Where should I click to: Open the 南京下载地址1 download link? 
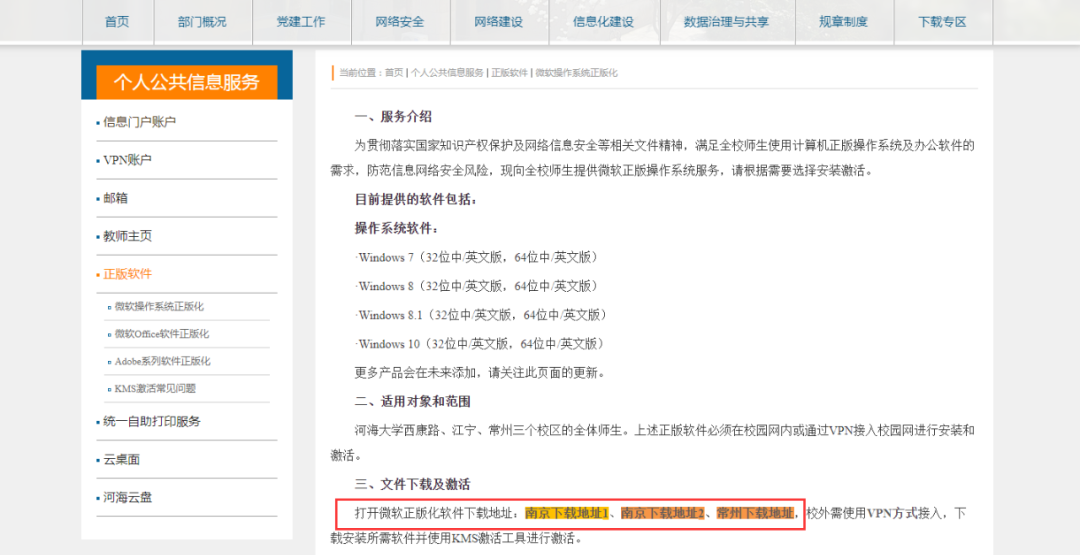[566, 513]
